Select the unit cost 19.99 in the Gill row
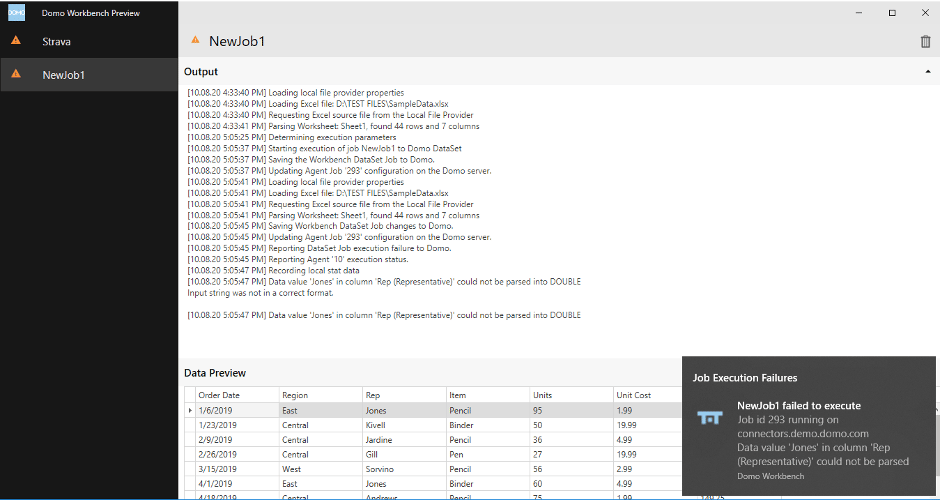 pos(648,455)
